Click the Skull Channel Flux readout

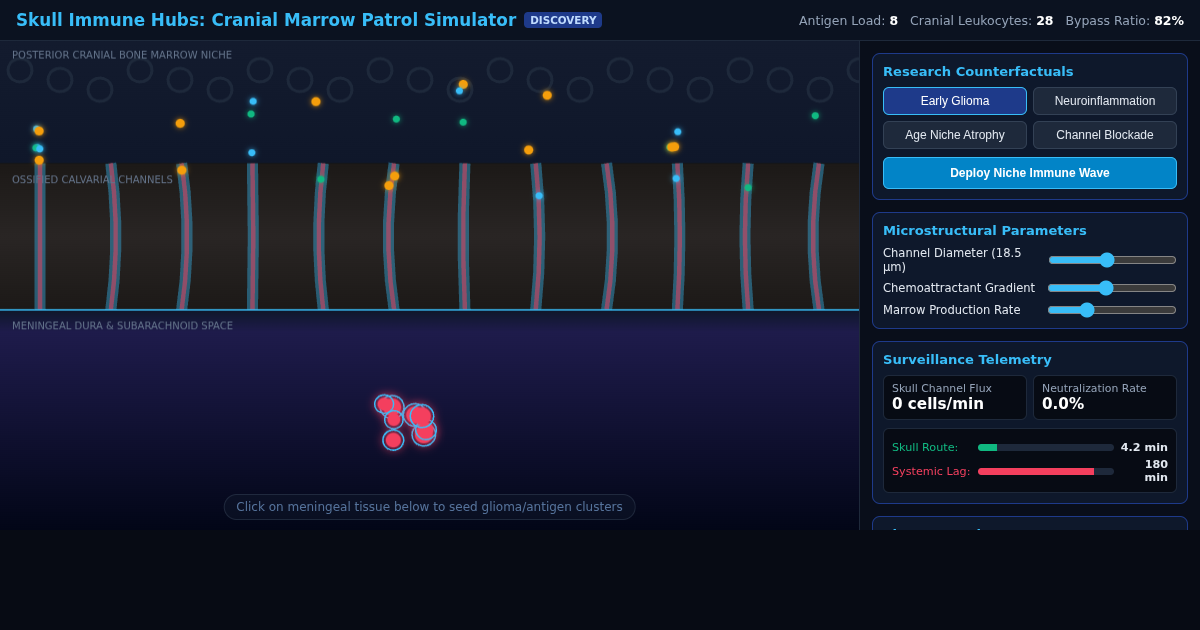tap(955, 397)
